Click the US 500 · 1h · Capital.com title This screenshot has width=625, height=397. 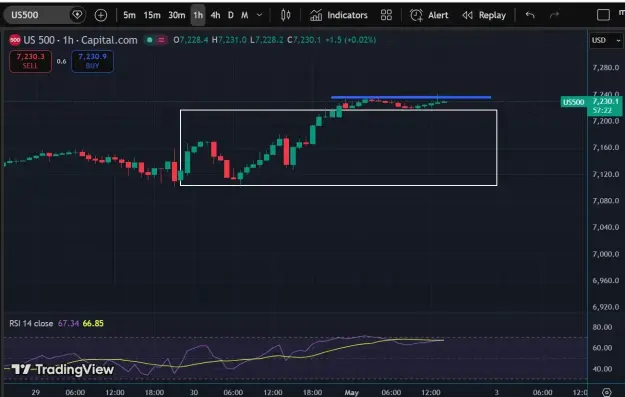click(x=80, y=40)
